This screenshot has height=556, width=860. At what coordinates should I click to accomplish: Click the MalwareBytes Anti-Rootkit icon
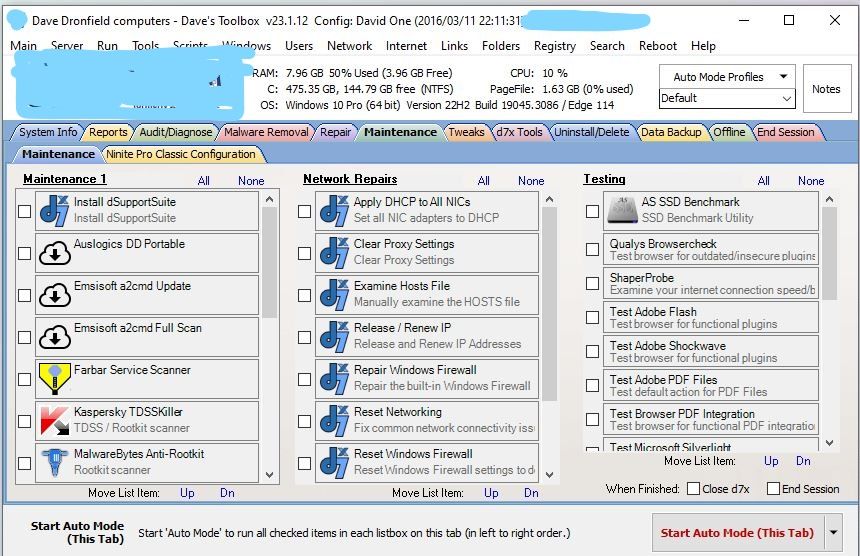point(54,463)
